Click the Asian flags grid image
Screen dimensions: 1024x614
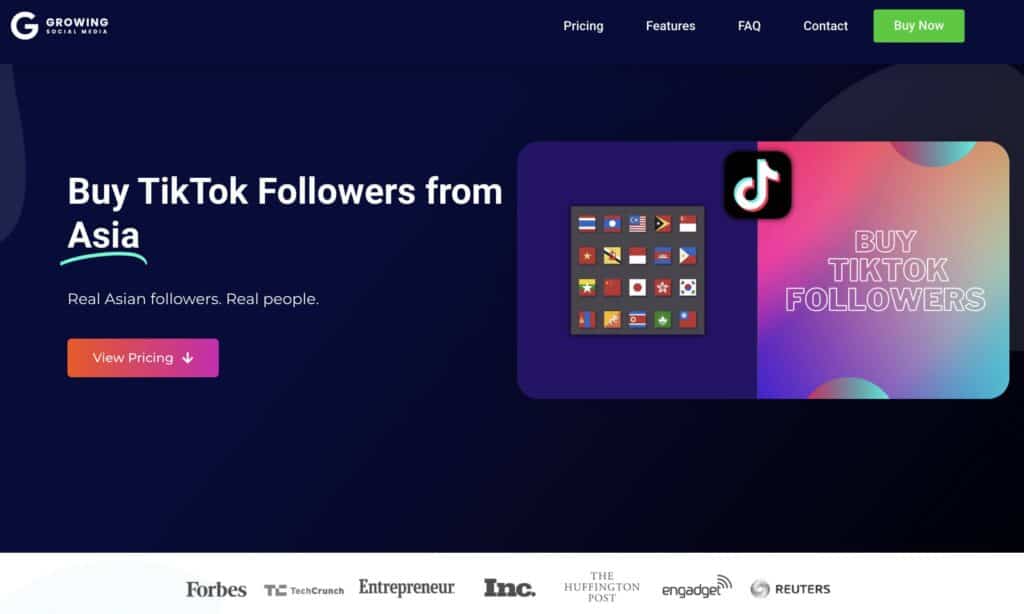click(637, 270)
